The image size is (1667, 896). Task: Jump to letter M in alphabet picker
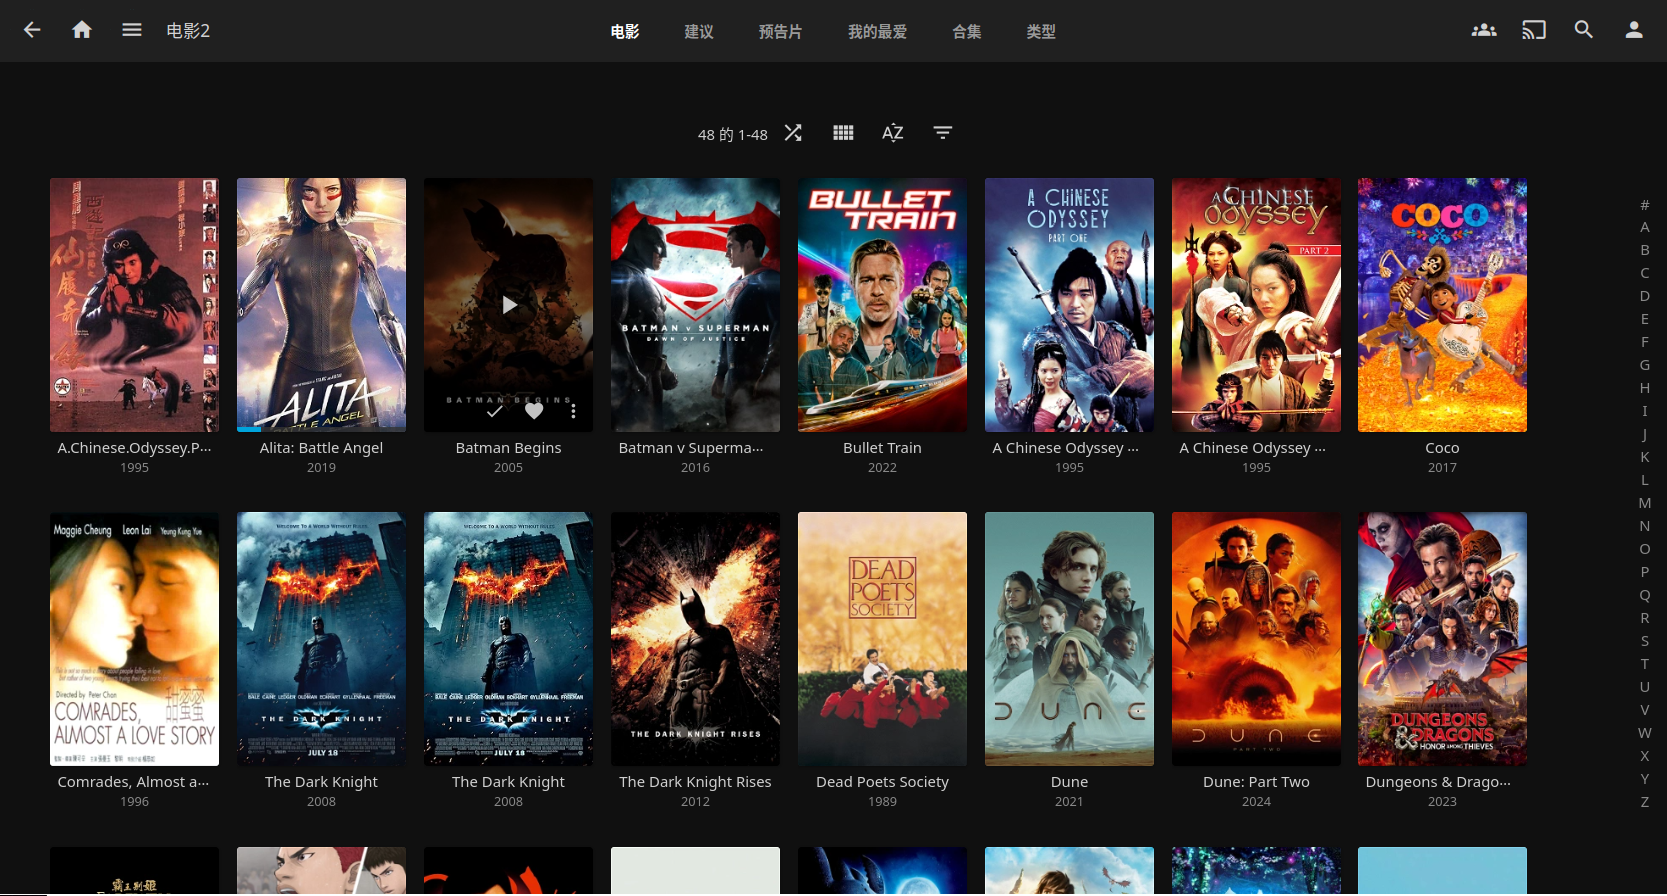tap(1644, 503)
